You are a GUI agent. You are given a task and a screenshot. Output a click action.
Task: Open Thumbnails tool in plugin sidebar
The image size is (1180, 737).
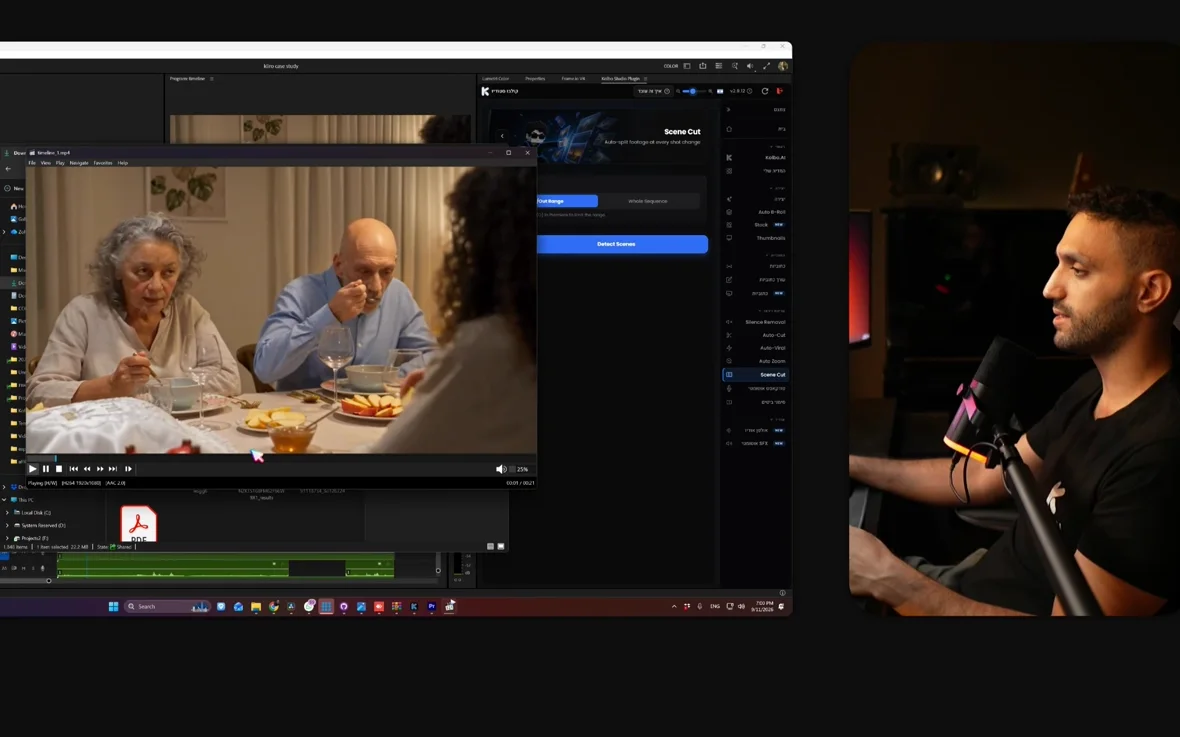tap(756, 238)
